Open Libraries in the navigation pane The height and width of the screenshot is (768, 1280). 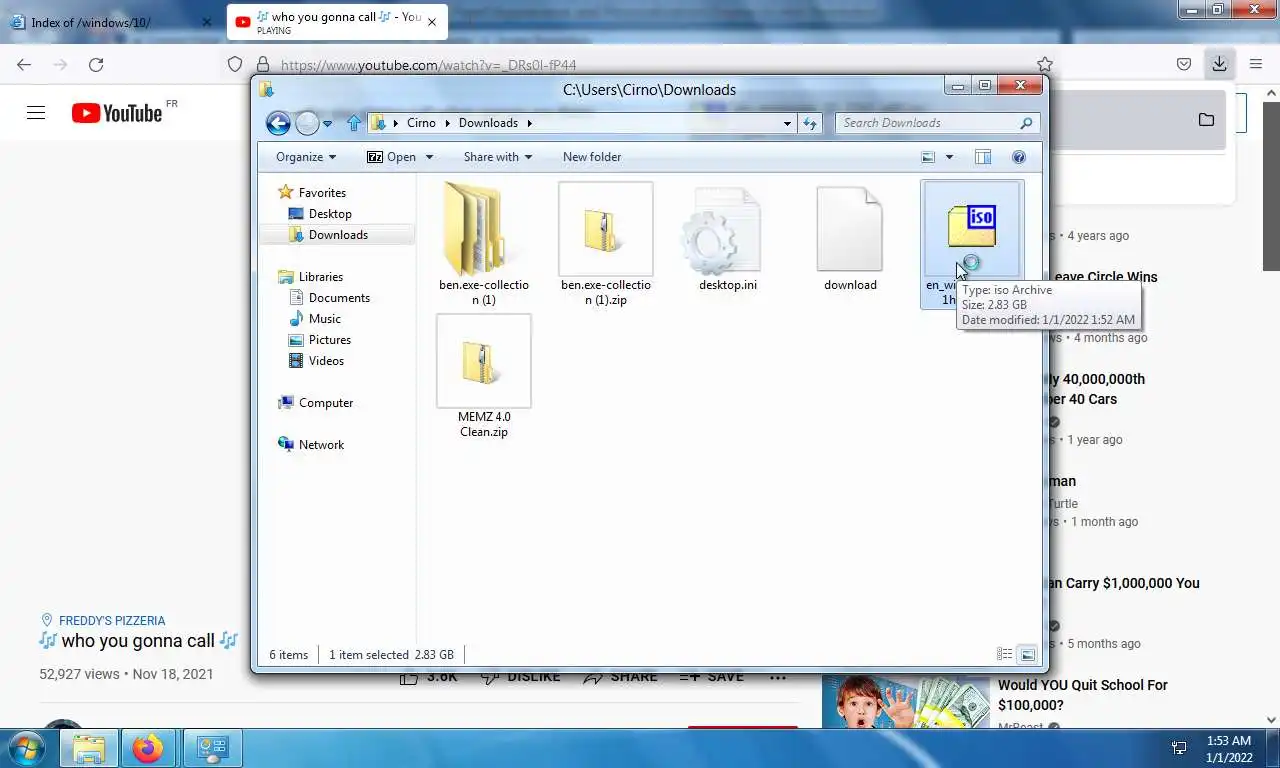(x=321, y=277)
